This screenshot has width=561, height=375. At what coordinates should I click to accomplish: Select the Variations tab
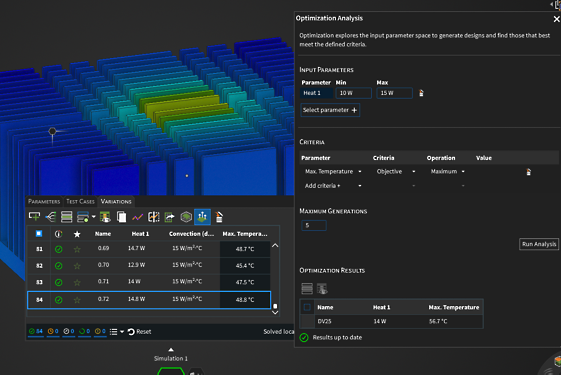[x=116, y=201]
